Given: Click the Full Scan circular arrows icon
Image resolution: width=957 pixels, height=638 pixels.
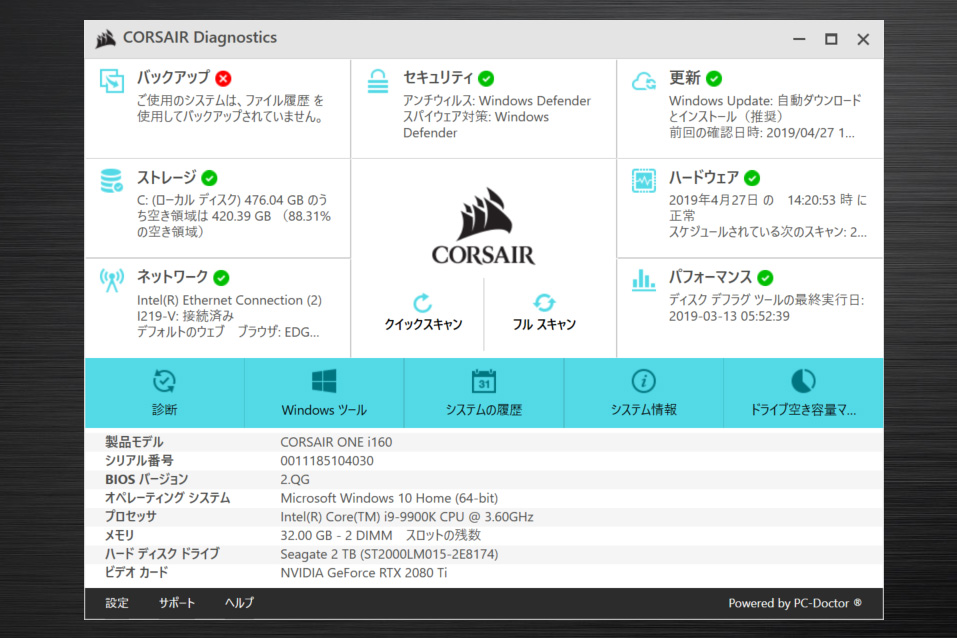Looking at the screenshot, I should click(544, 302).
